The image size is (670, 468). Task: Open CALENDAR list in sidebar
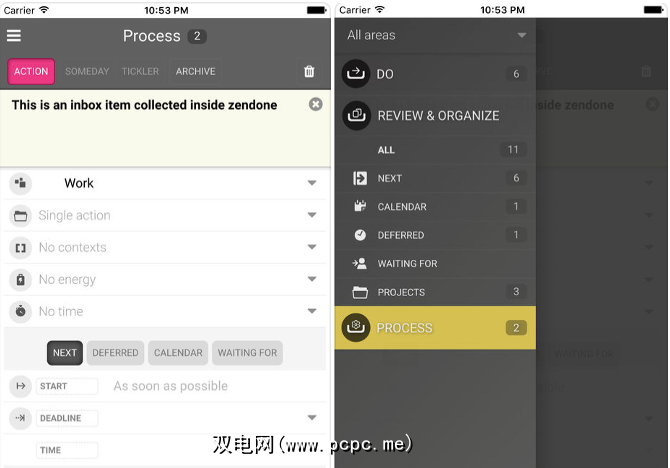[435, 207]
